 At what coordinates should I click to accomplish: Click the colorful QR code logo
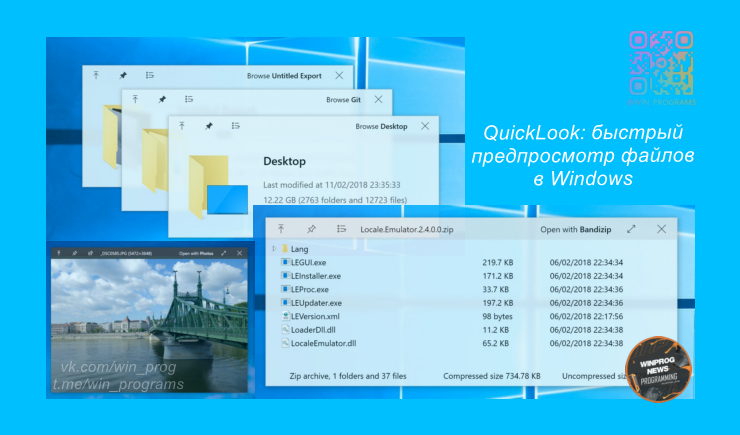tap(661, 60)
